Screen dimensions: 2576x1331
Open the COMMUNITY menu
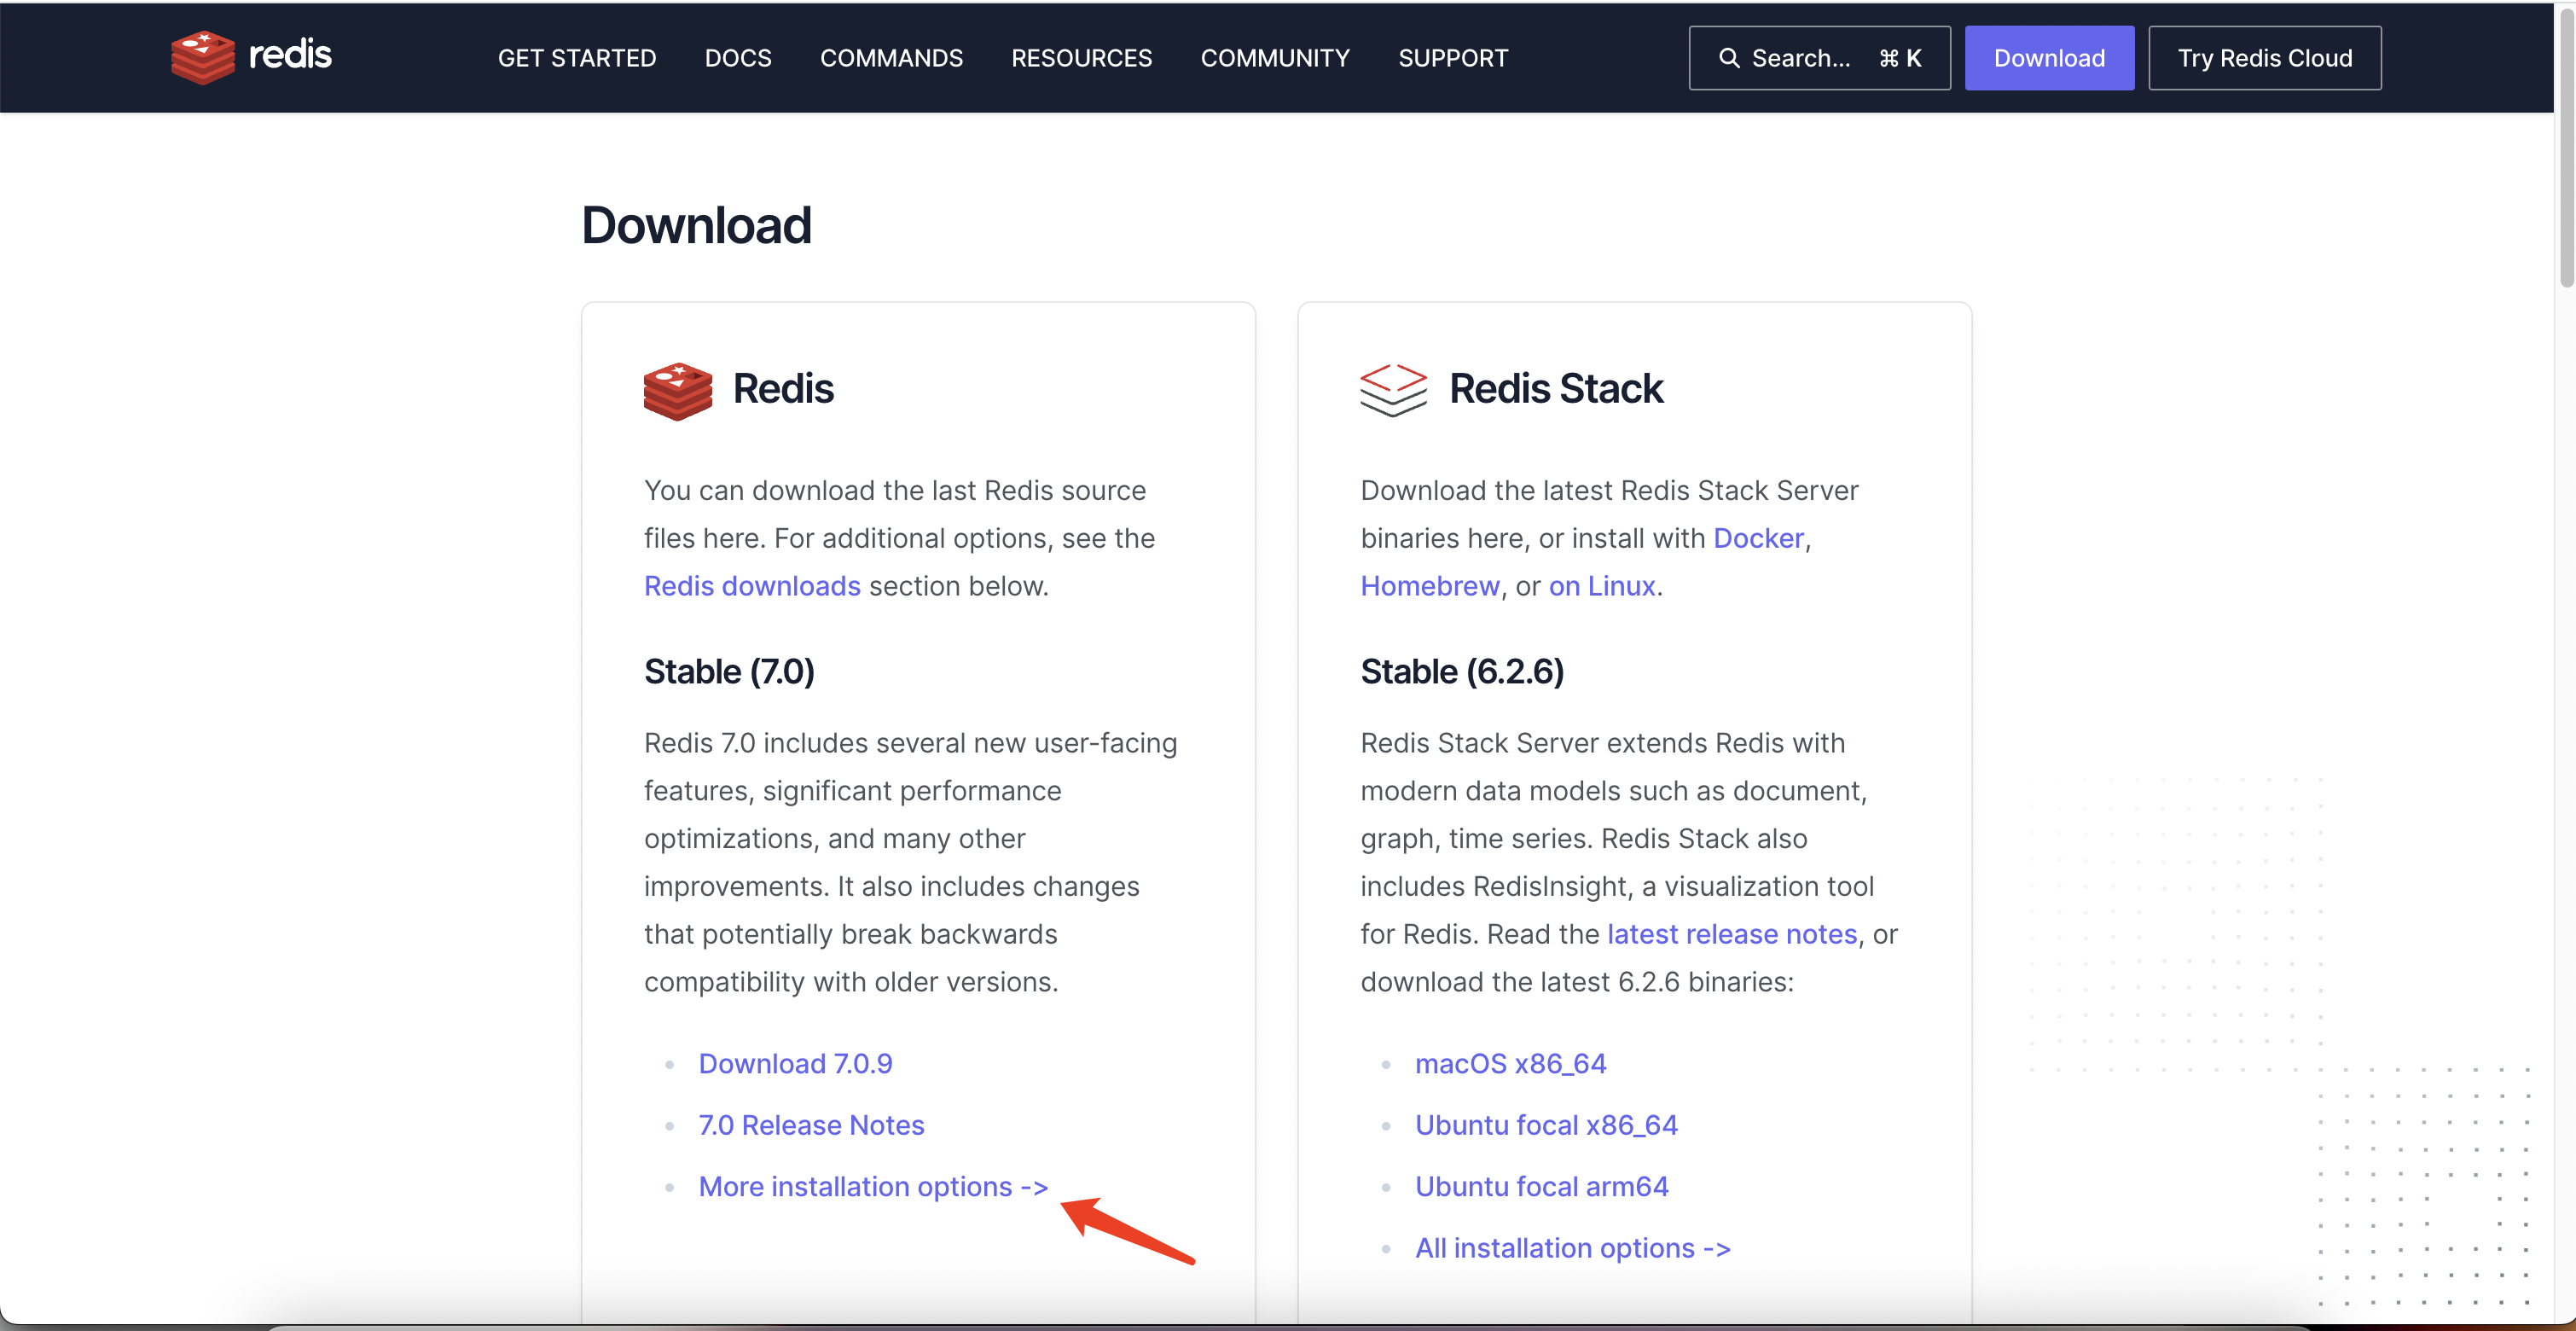(1274, 57)
